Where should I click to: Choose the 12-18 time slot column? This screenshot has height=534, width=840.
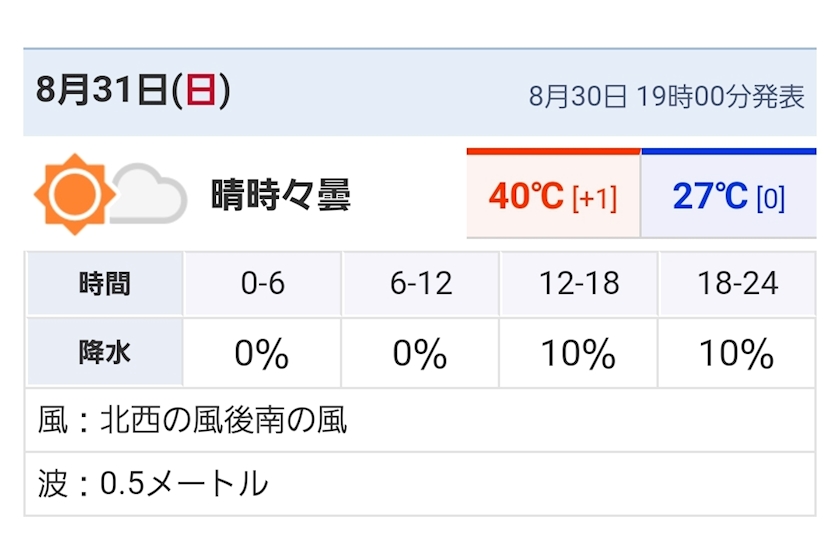[578, 284]
